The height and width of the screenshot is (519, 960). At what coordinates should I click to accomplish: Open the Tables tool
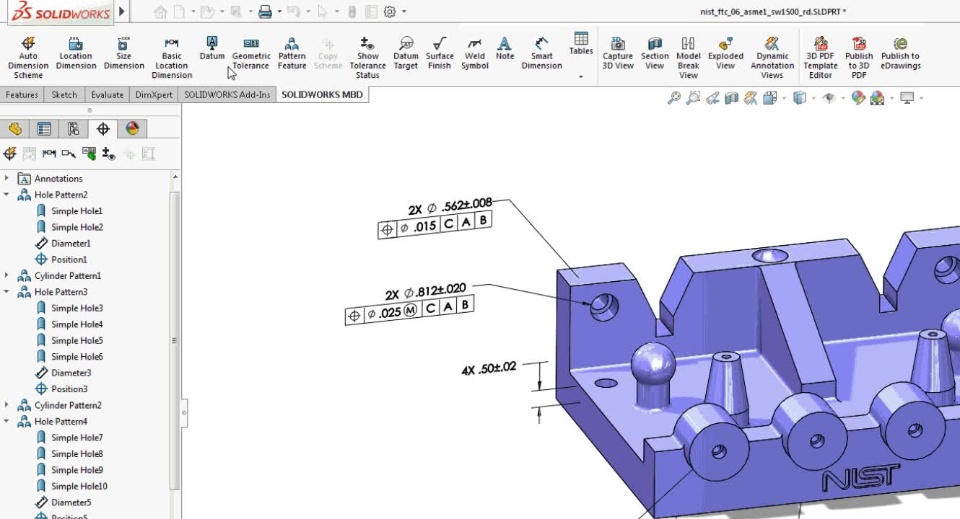tap(581, 43)
